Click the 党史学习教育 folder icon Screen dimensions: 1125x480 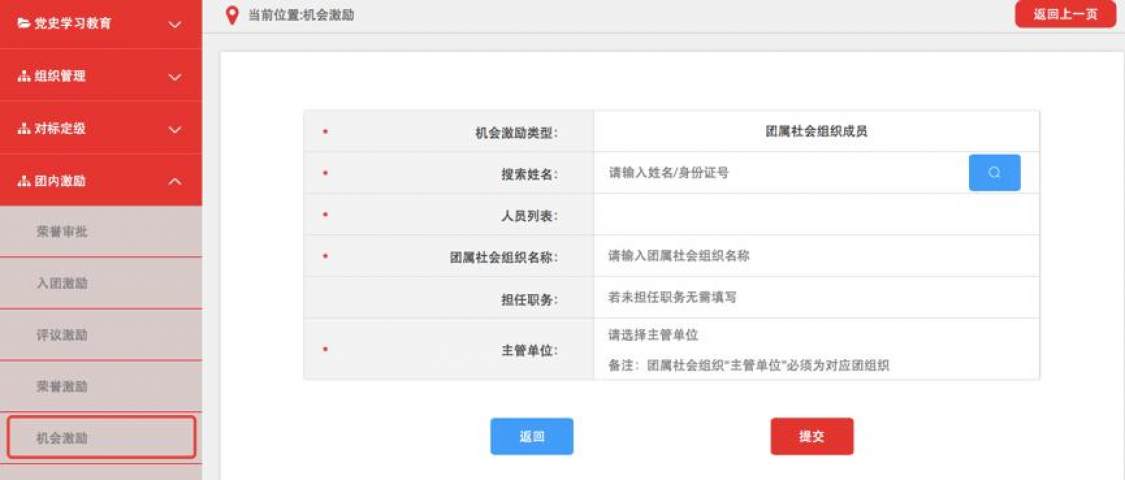(24, 24)
